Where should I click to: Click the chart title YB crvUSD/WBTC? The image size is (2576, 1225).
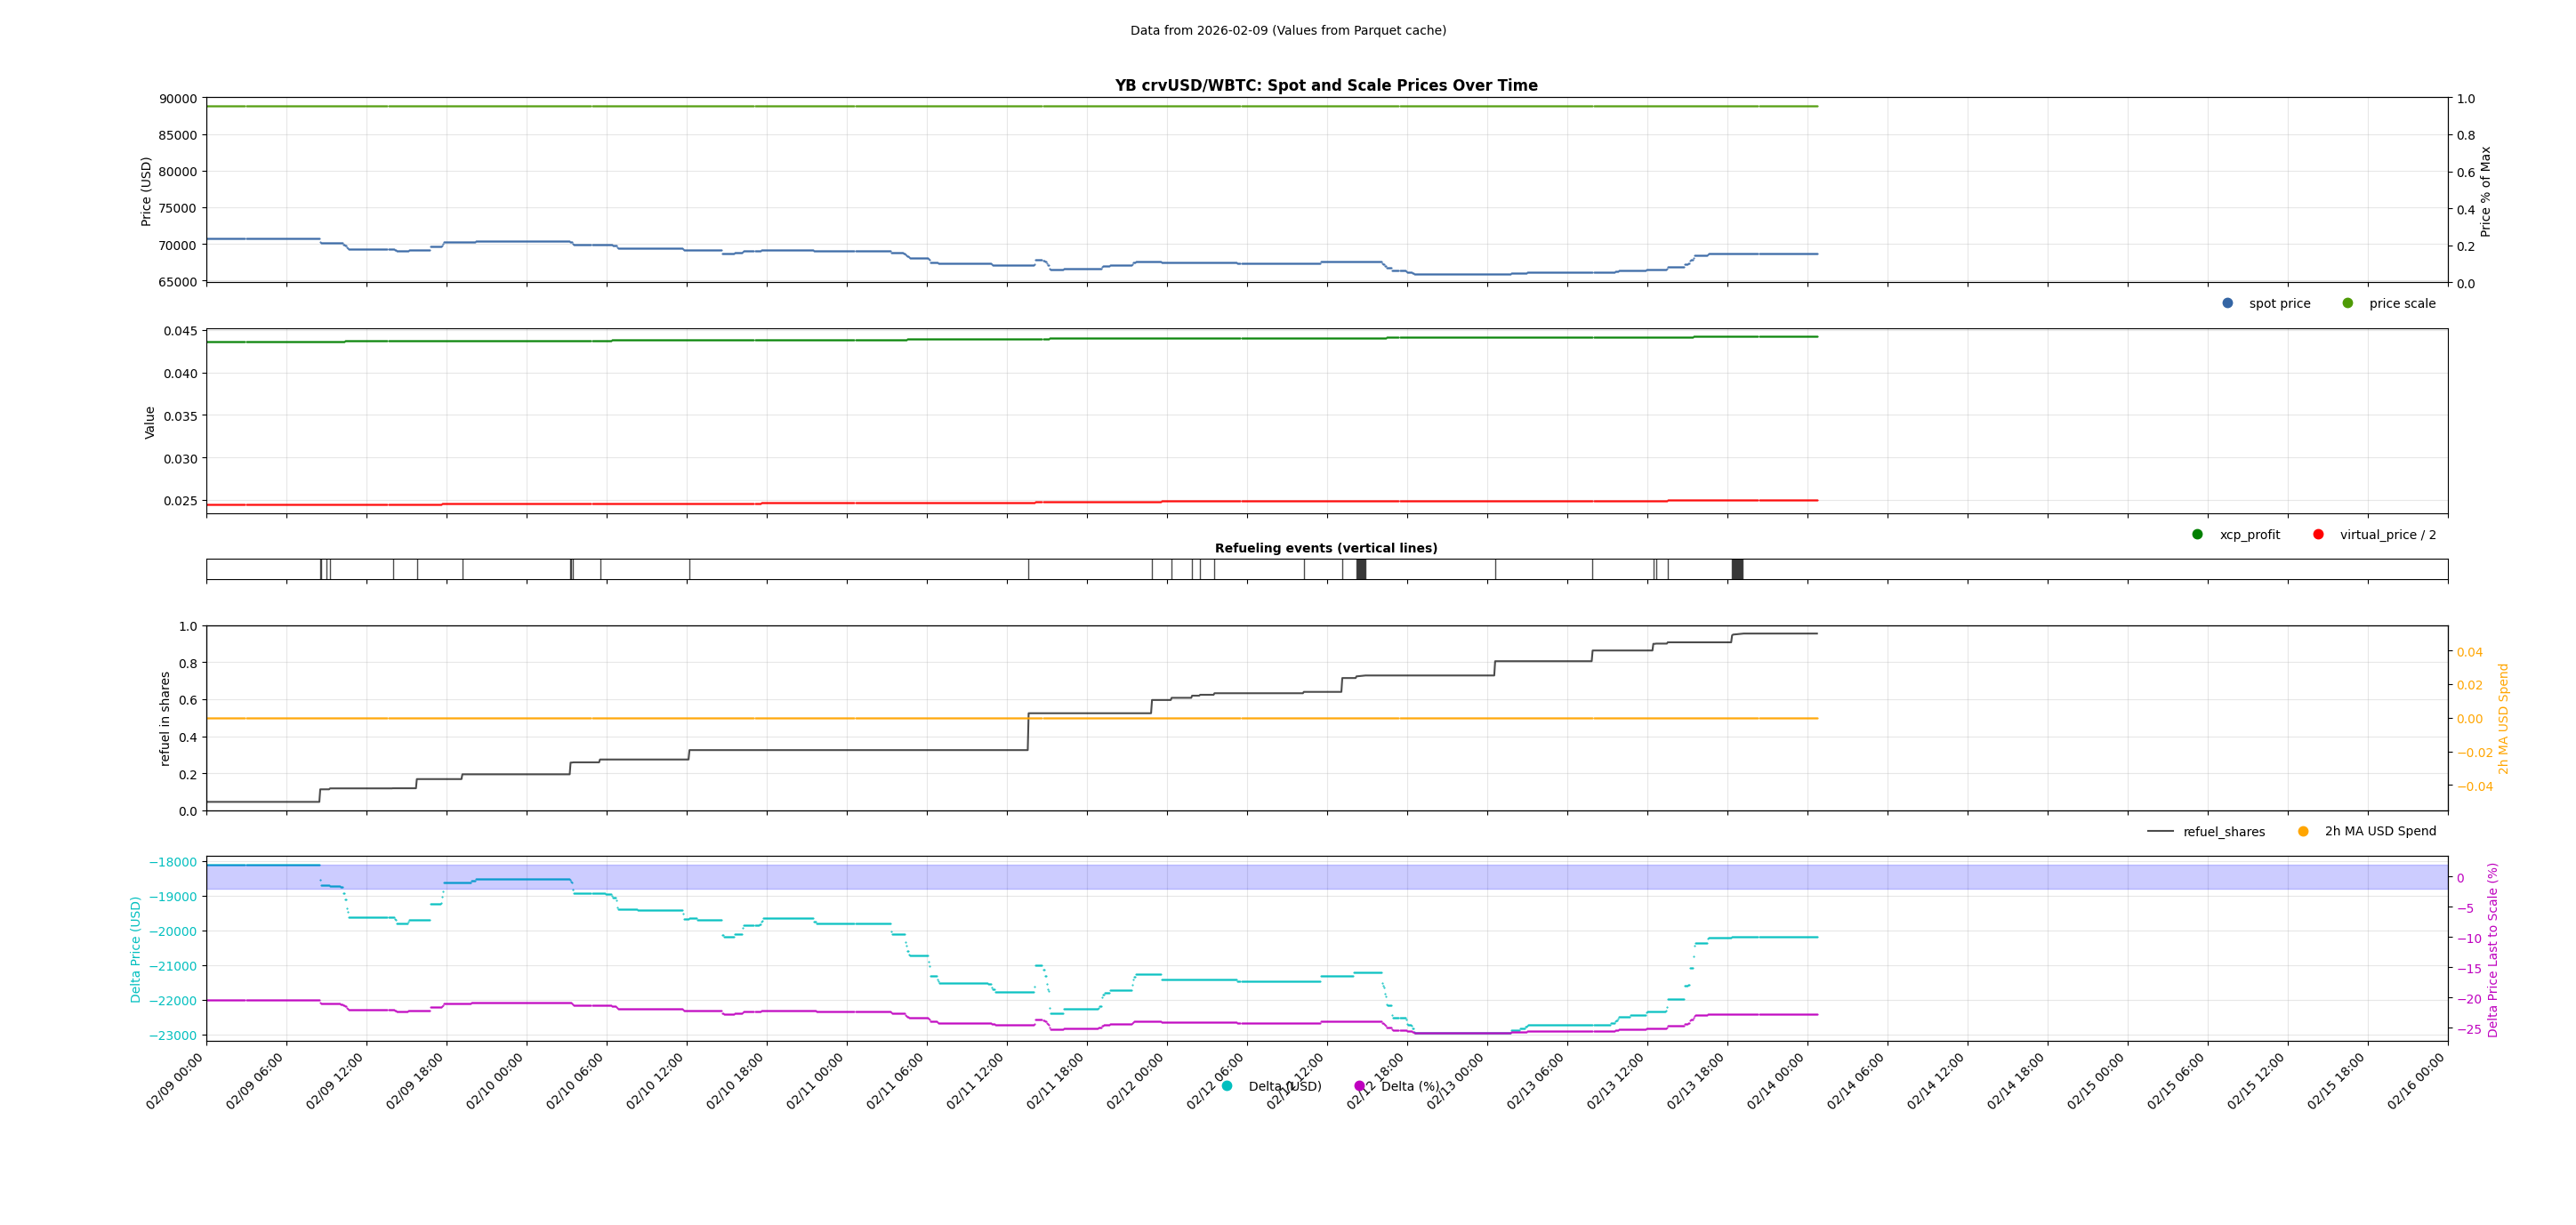tap(1326, 86)
